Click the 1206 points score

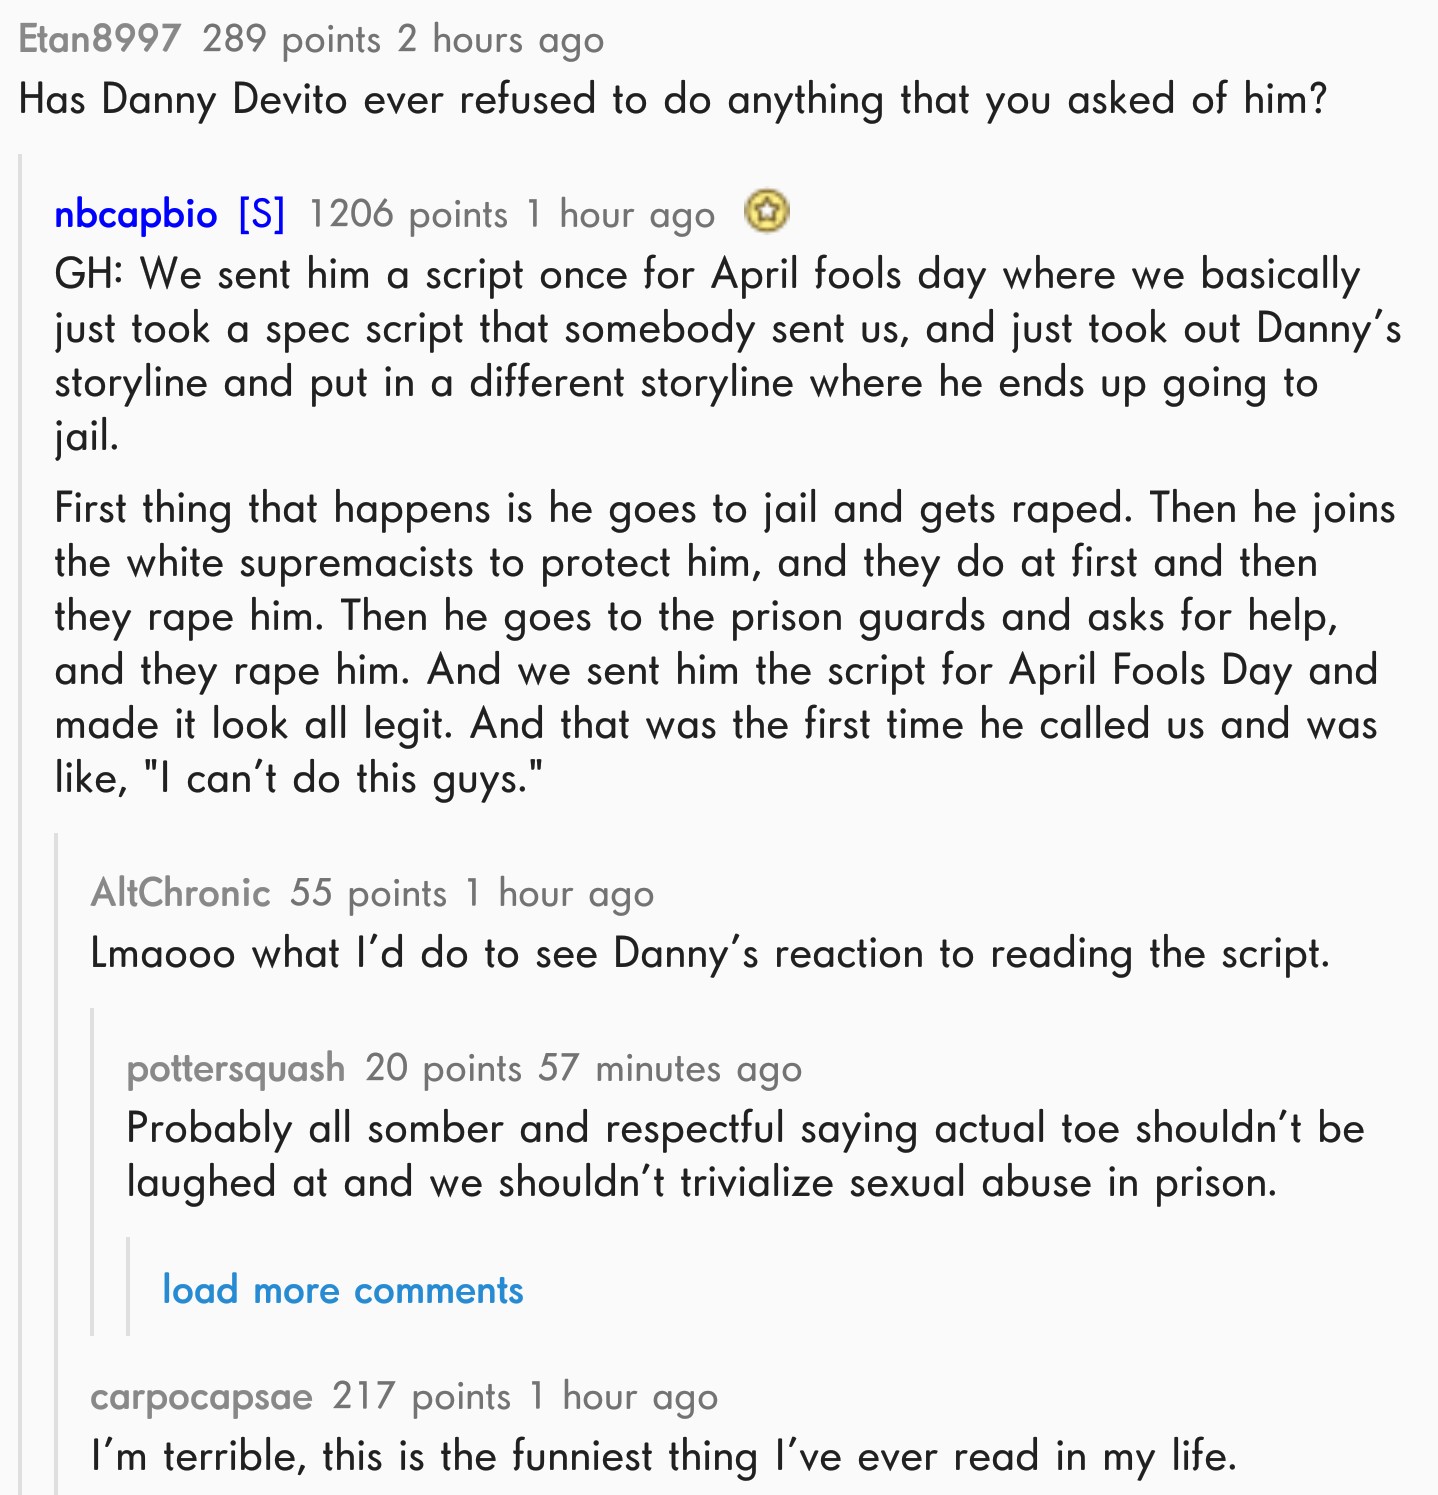click(407, 214)
